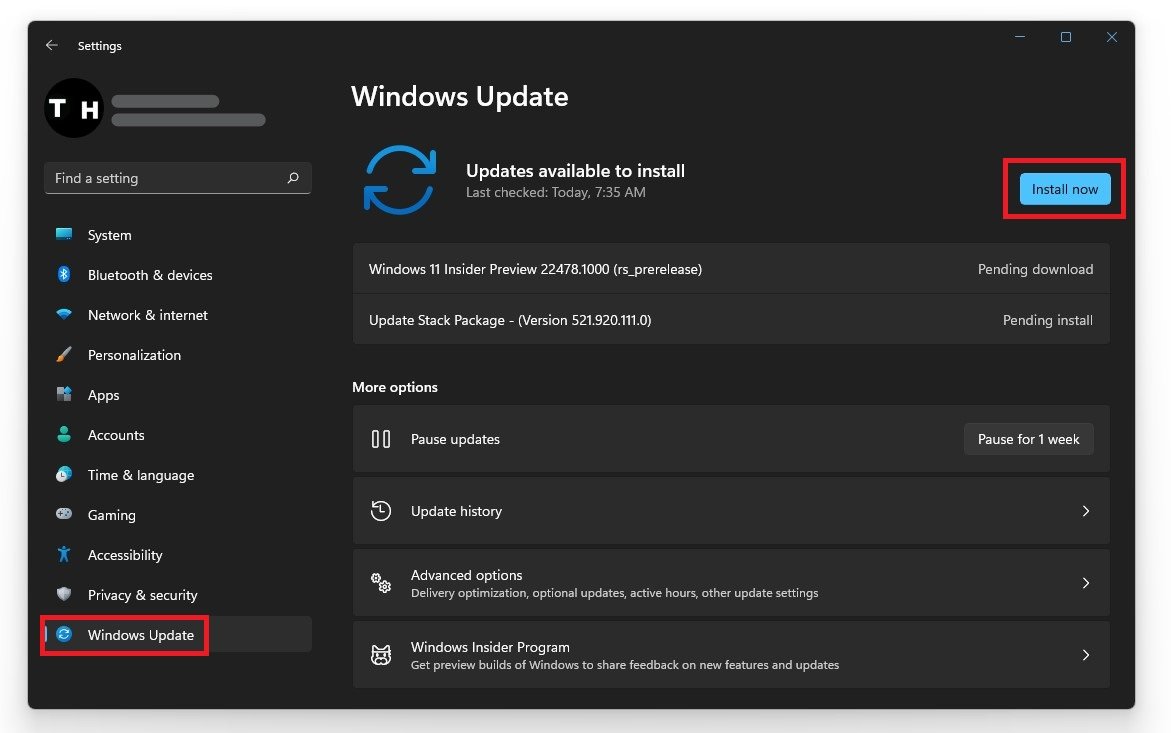
Task: Click the Find a setting search box
Action: [x=178, y=178]
